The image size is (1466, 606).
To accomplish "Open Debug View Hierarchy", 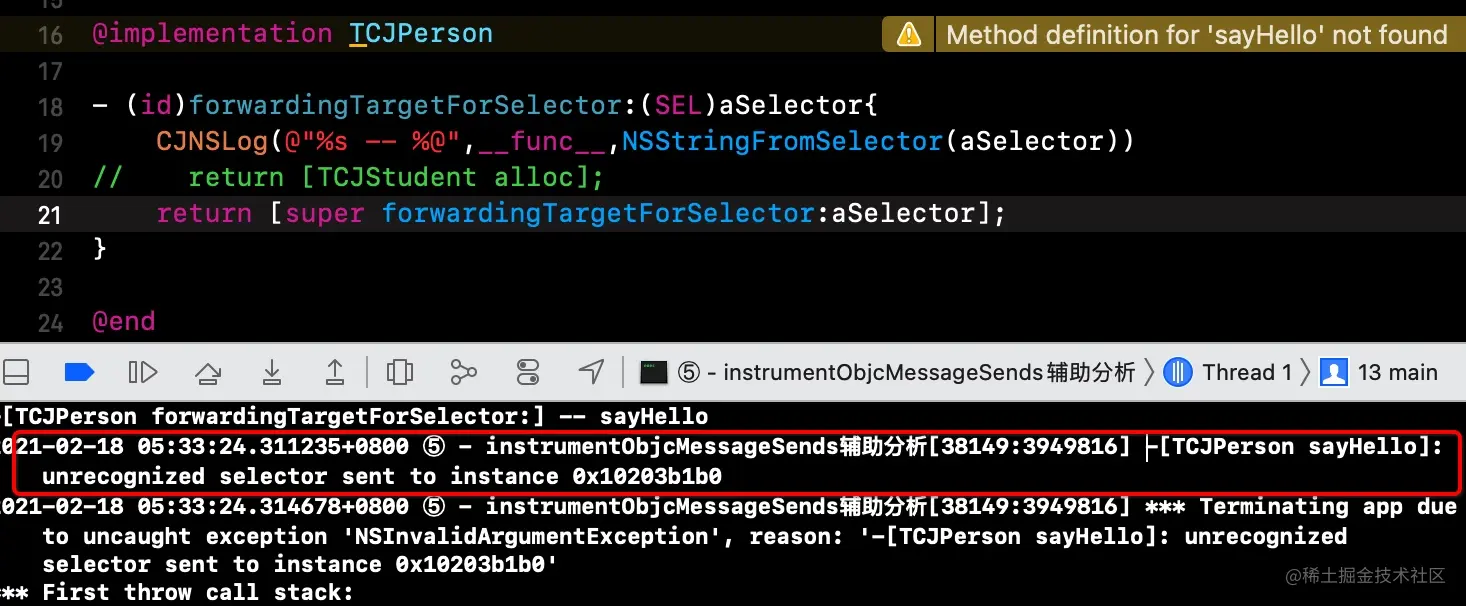I will tap(400, 373).
